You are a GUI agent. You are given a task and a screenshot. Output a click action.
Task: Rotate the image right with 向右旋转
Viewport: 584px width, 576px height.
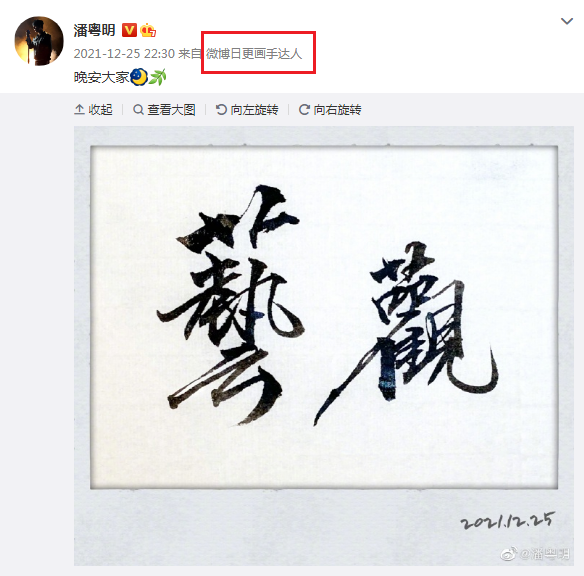[330, 109]
